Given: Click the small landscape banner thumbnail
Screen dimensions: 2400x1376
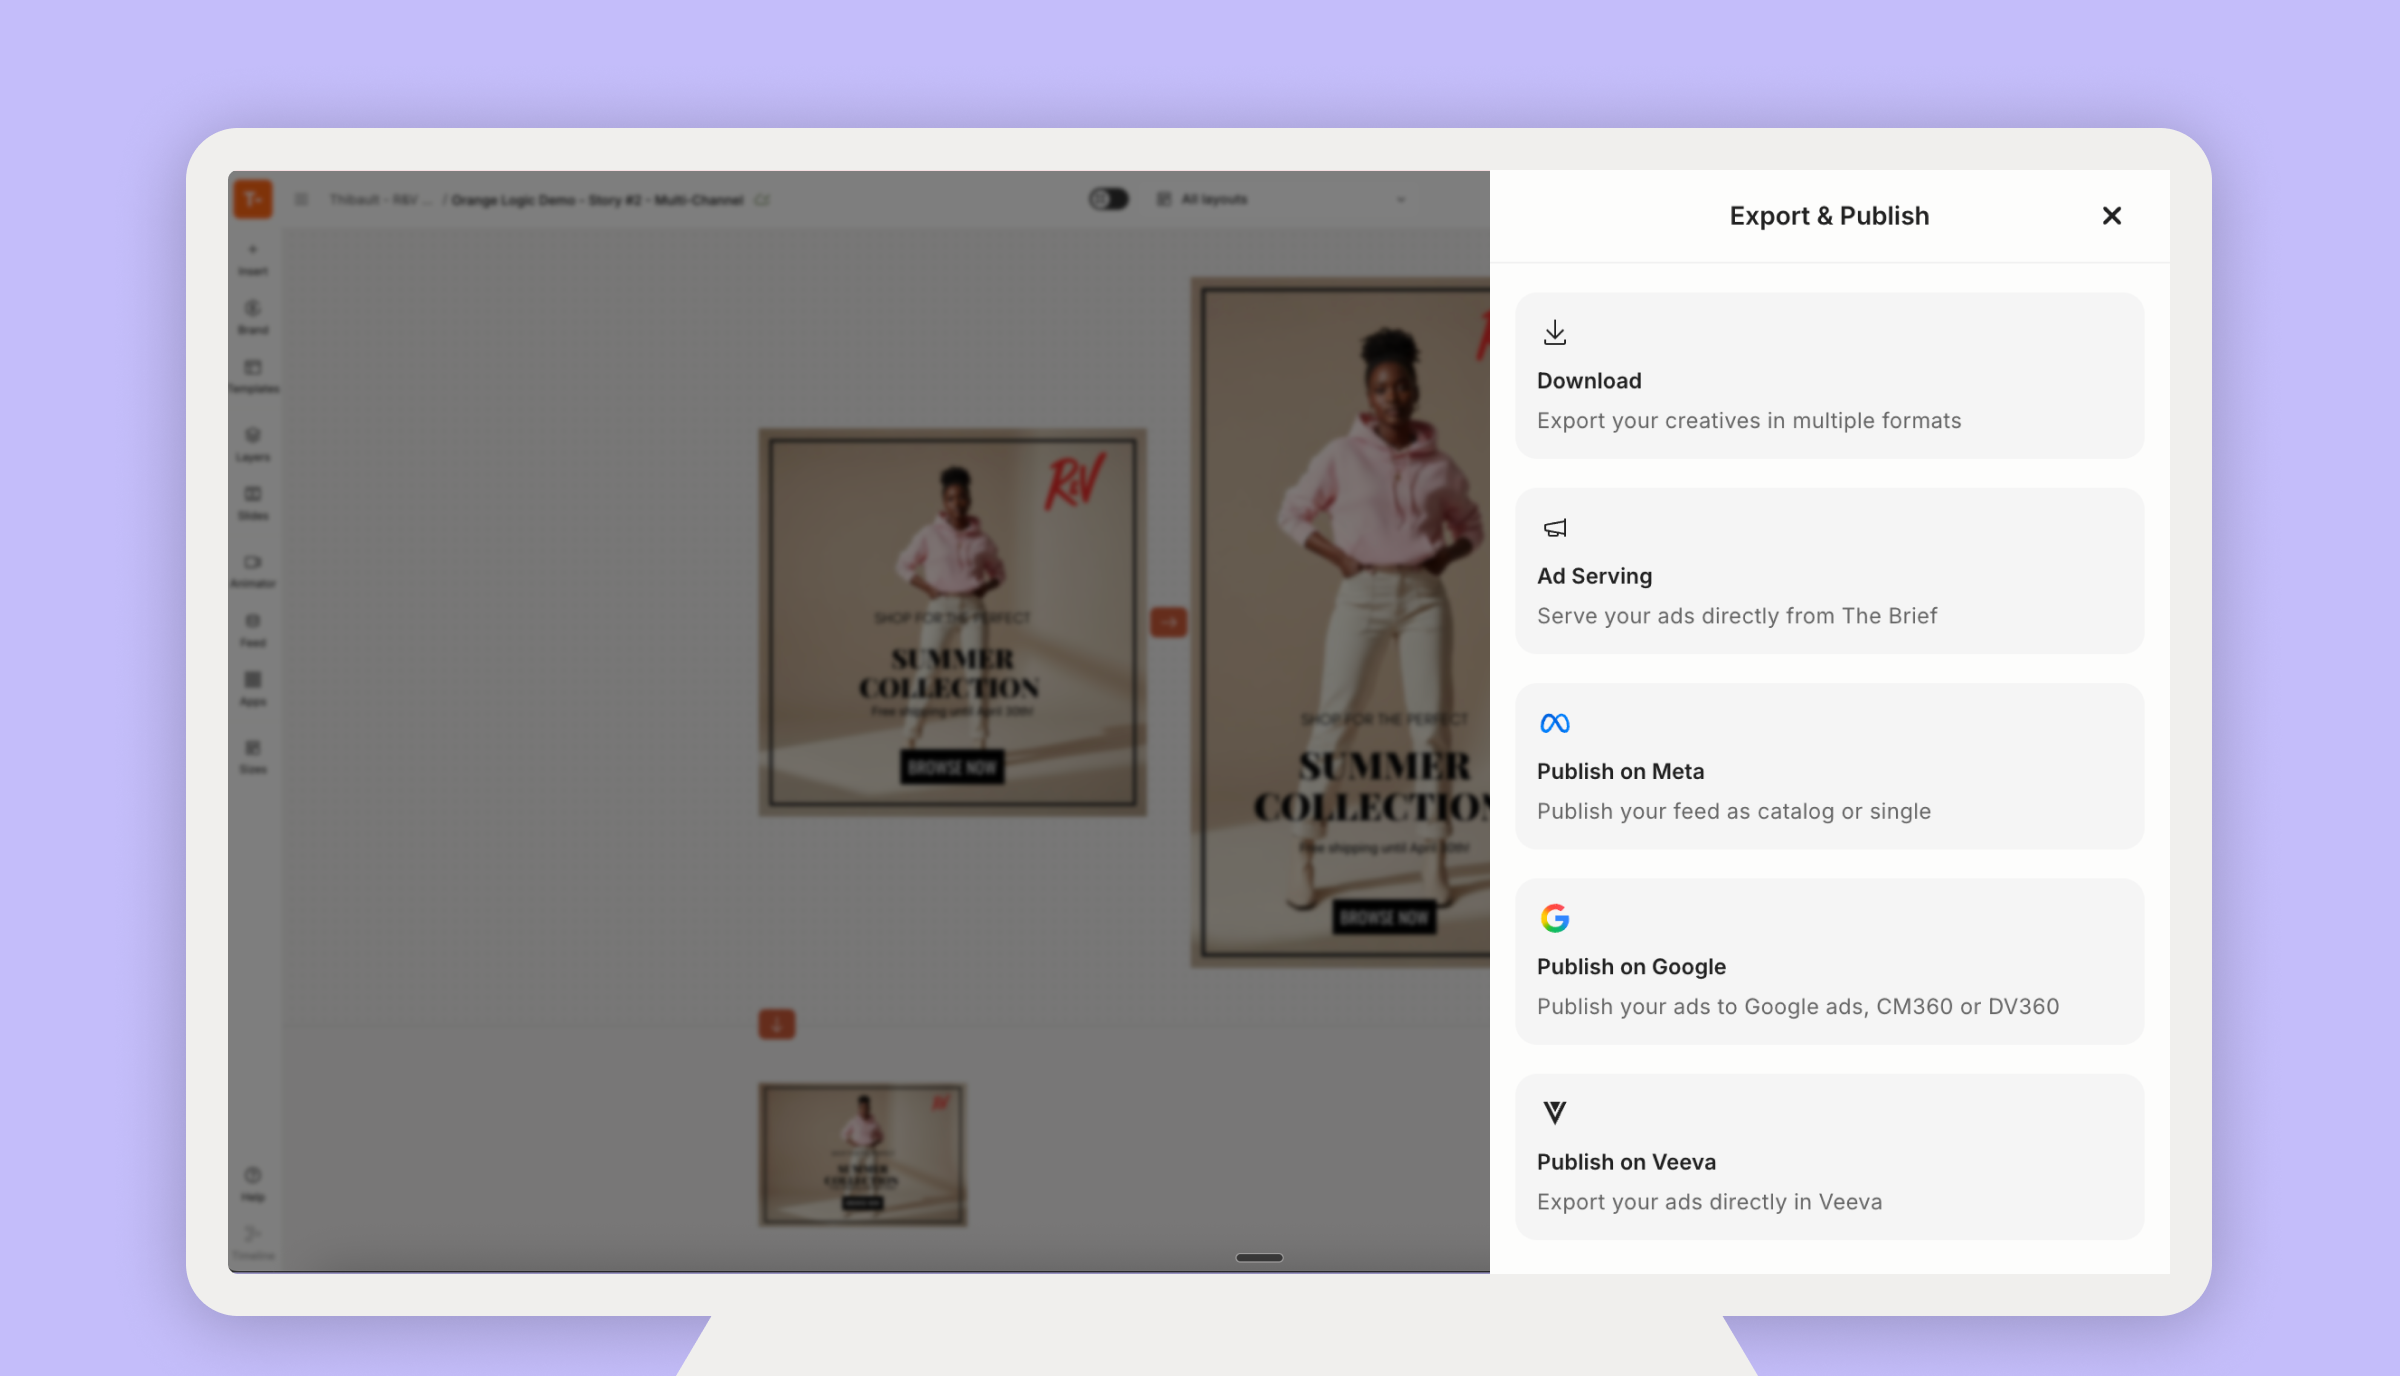Looking at the screenshot, I should pyautogui.click(x=862, y=1154).
